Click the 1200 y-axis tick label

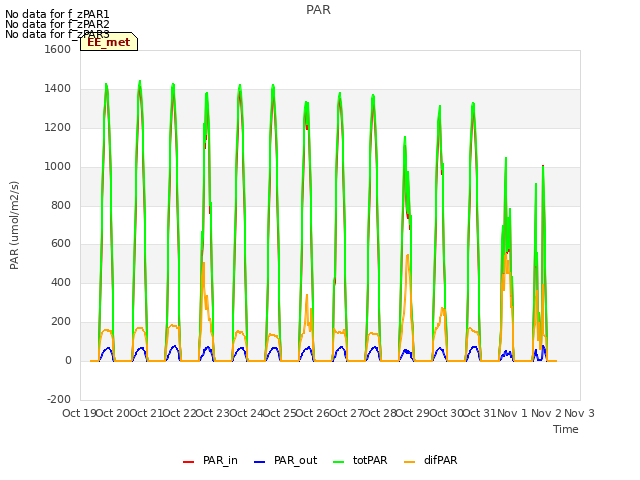click(x=58, y=127)
